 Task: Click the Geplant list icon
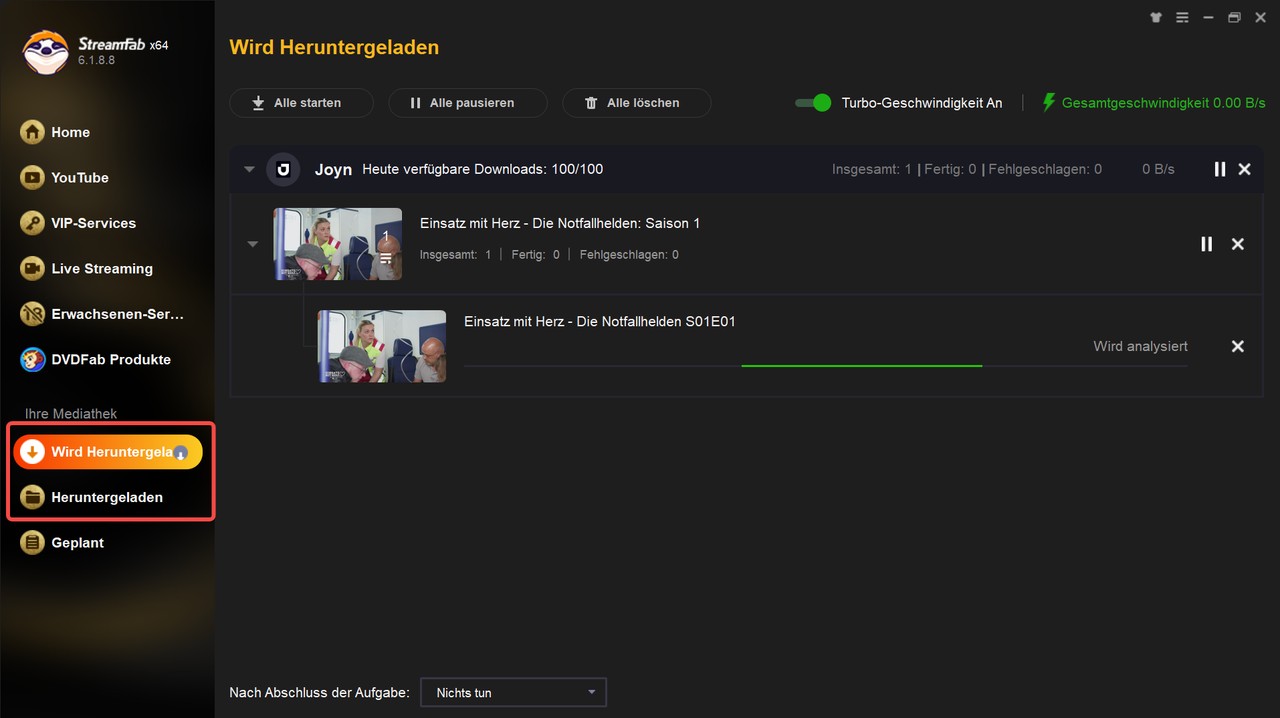33,543
